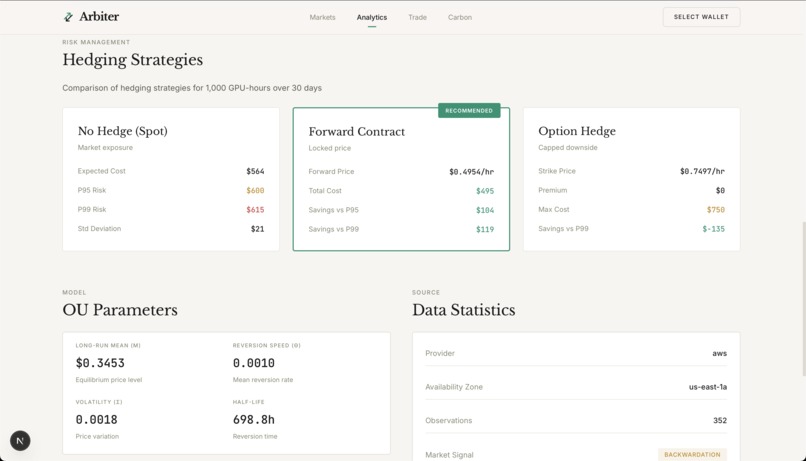Click the Strike Price $0.7497/hr value
The width and height of the screenshot is (806, 461).
coord(702,171)
